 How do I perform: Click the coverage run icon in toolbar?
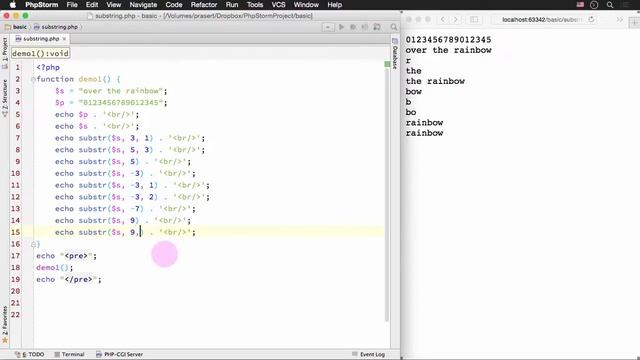(x=365, y=27)
